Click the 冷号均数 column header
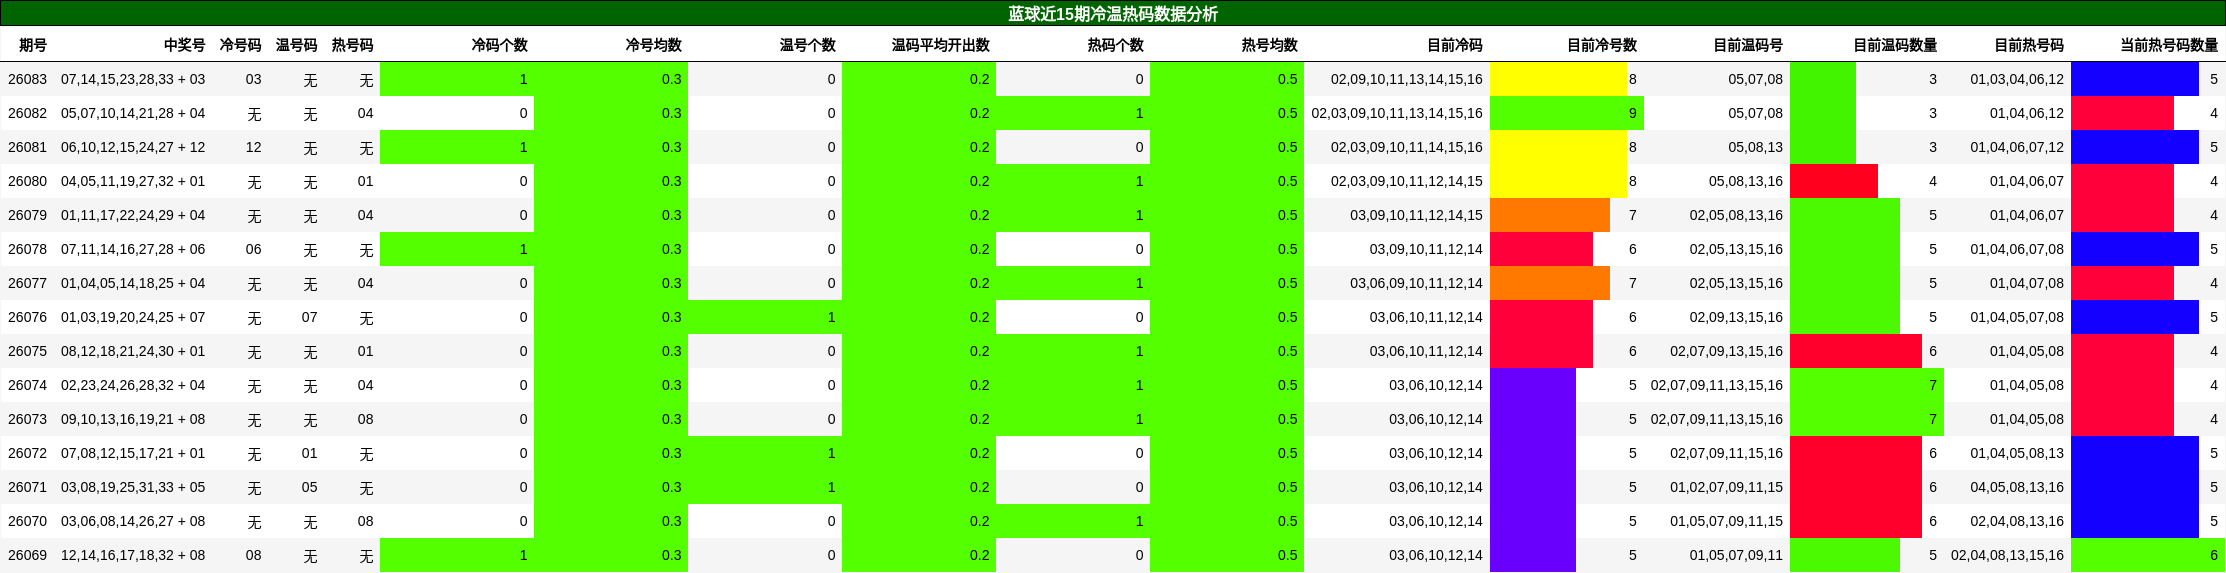 tap(654, 45)
